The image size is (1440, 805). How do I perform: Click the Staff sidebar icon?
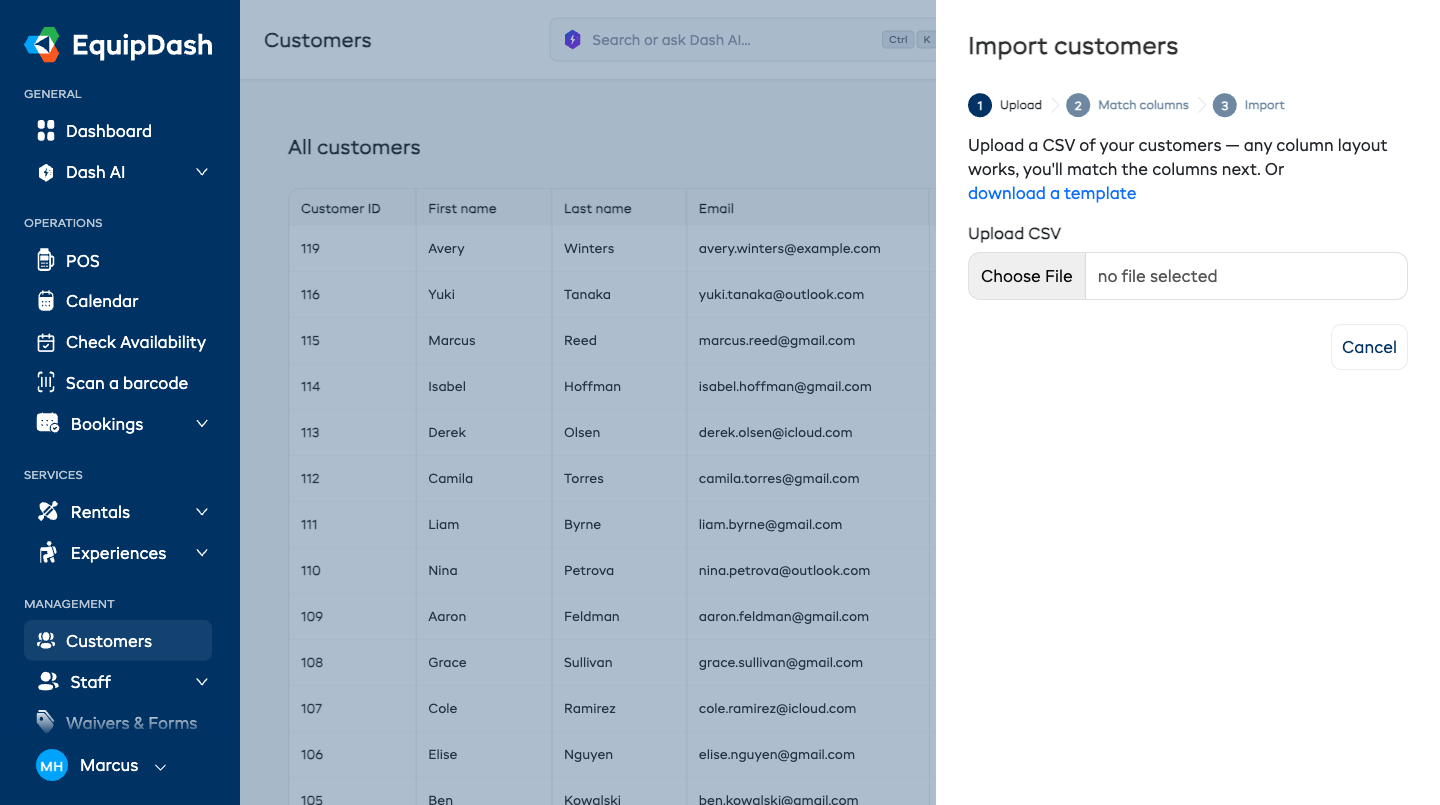point(48,682)
